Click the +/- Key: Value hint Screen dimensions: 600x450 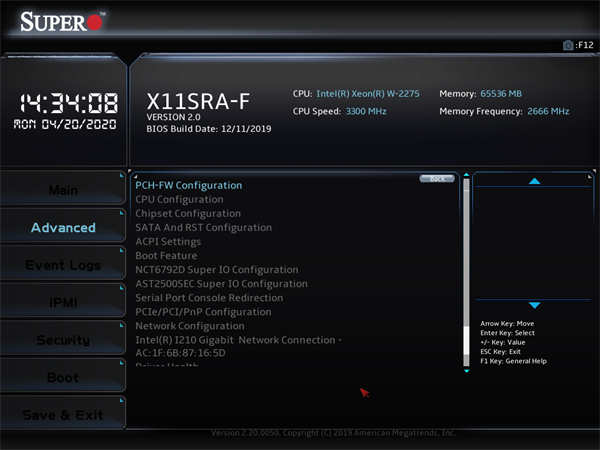click(503, 342)
